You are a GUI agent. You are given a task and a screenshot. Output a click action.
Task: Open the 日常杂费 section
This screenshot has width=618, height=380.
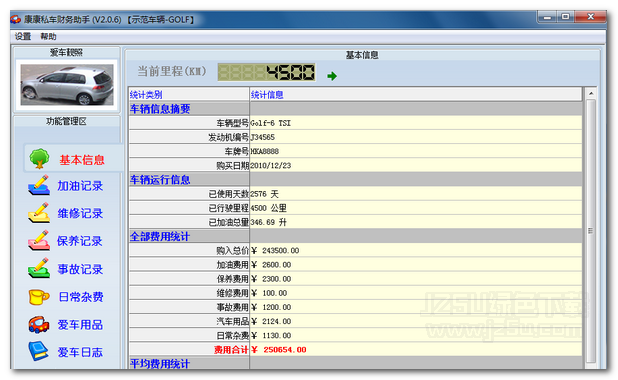point(81,297)
